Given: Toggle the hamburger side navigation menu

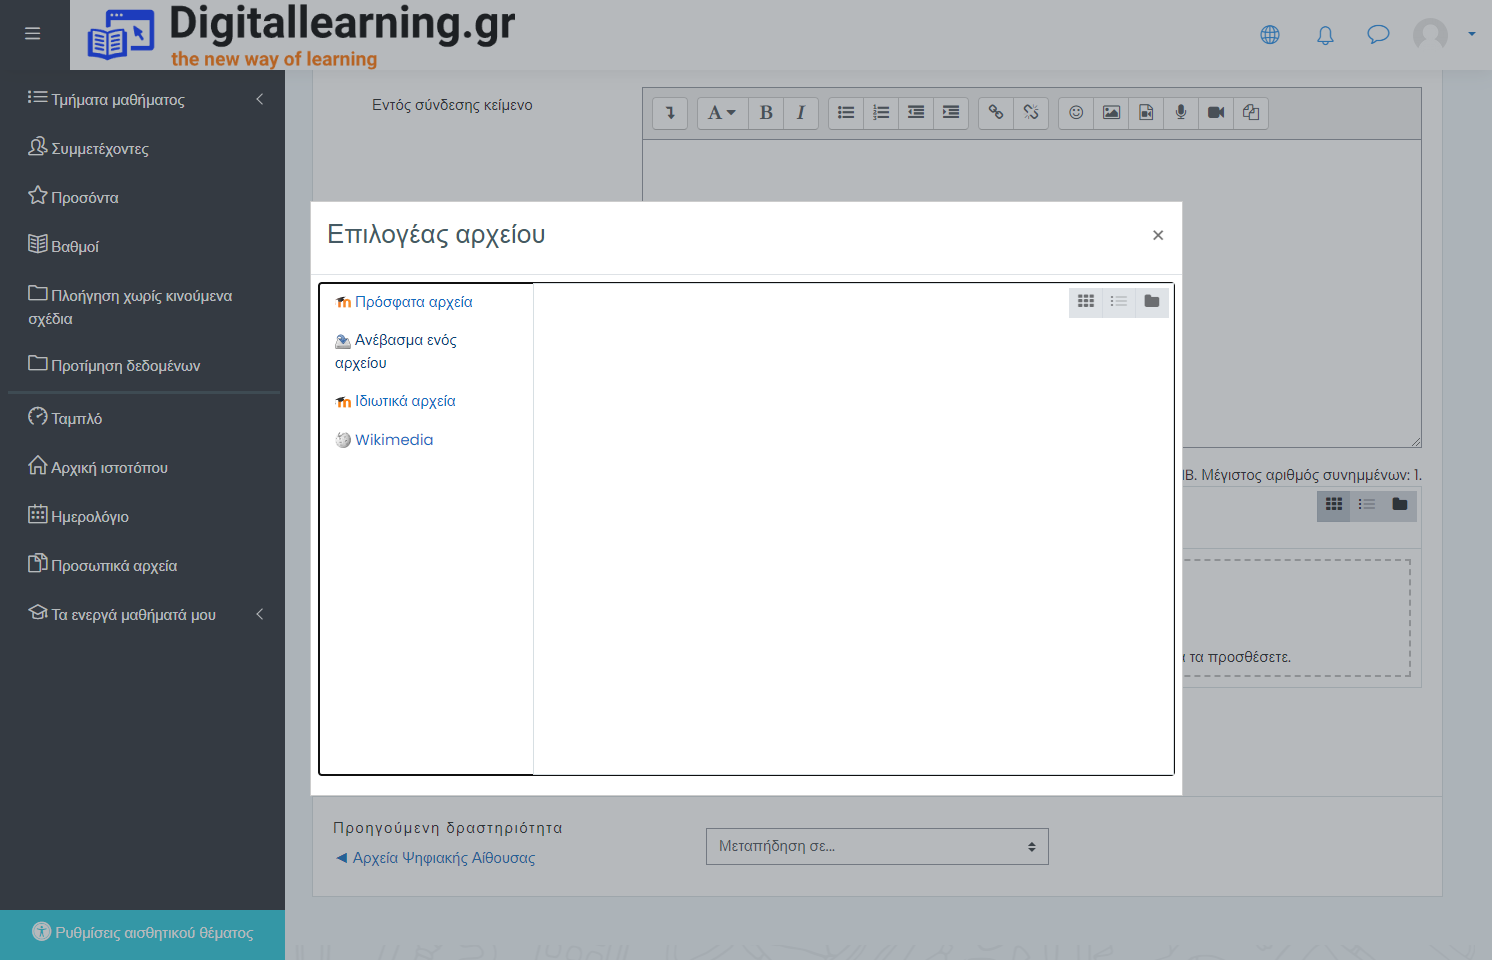Looking at the screenshot, I should [33, 34].
